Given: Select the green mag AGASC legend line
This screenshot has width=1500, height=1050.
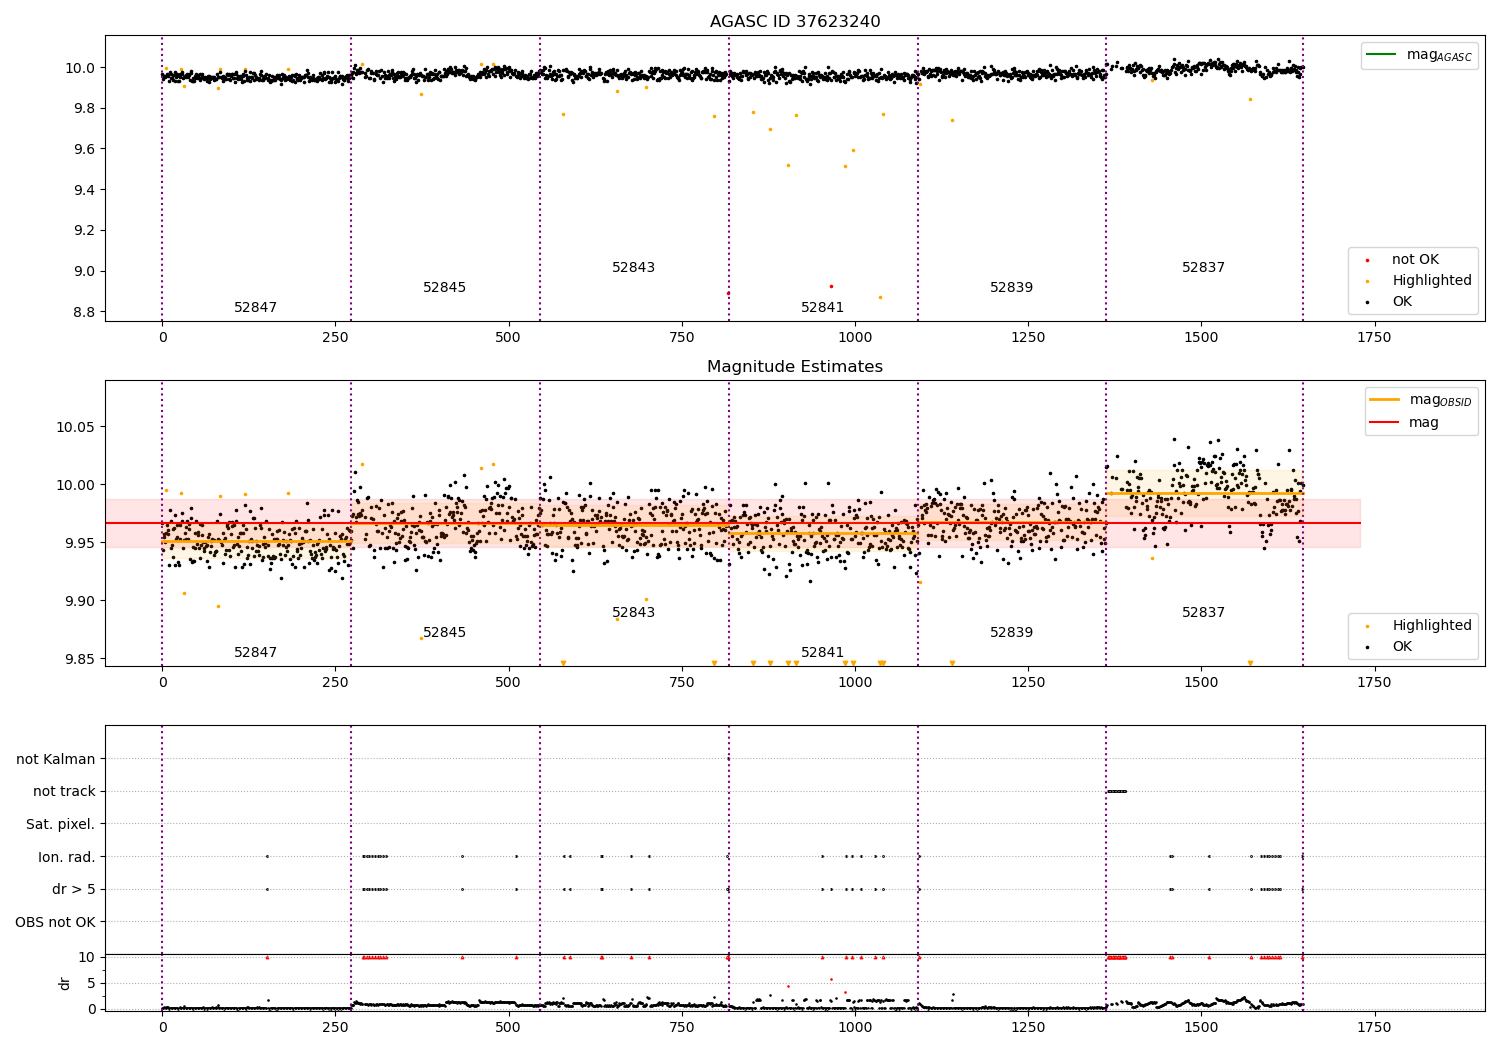Looking at the screenshot, I should (1381, 55).
